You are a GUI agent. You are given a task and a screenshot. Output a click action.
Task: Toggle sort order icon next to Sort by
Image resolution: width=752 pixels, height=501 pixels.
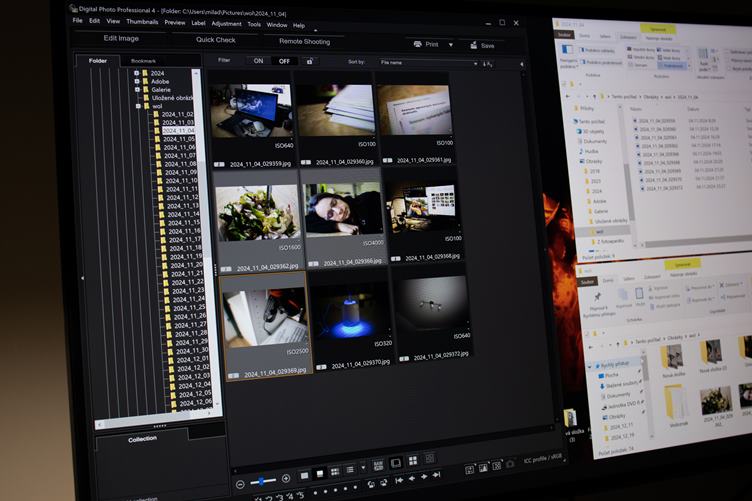[487, 64]
